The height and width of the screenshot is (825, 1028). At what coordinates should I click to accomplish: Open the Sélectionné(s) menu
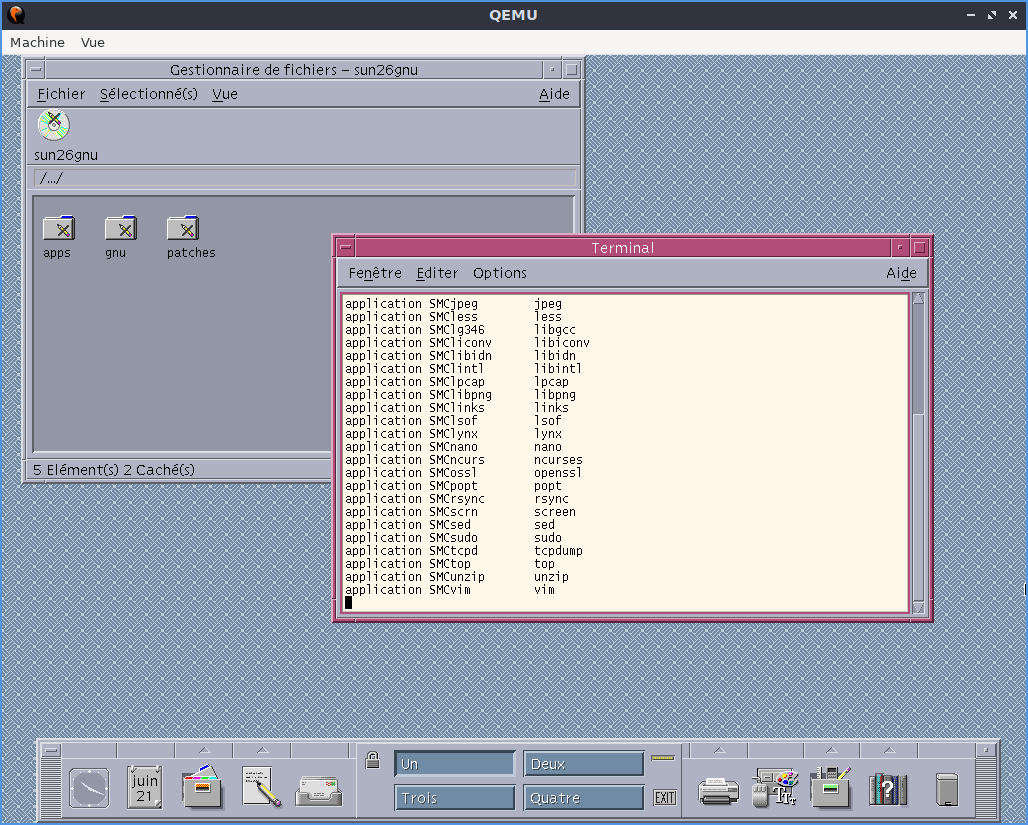click(x=149, y=94)
